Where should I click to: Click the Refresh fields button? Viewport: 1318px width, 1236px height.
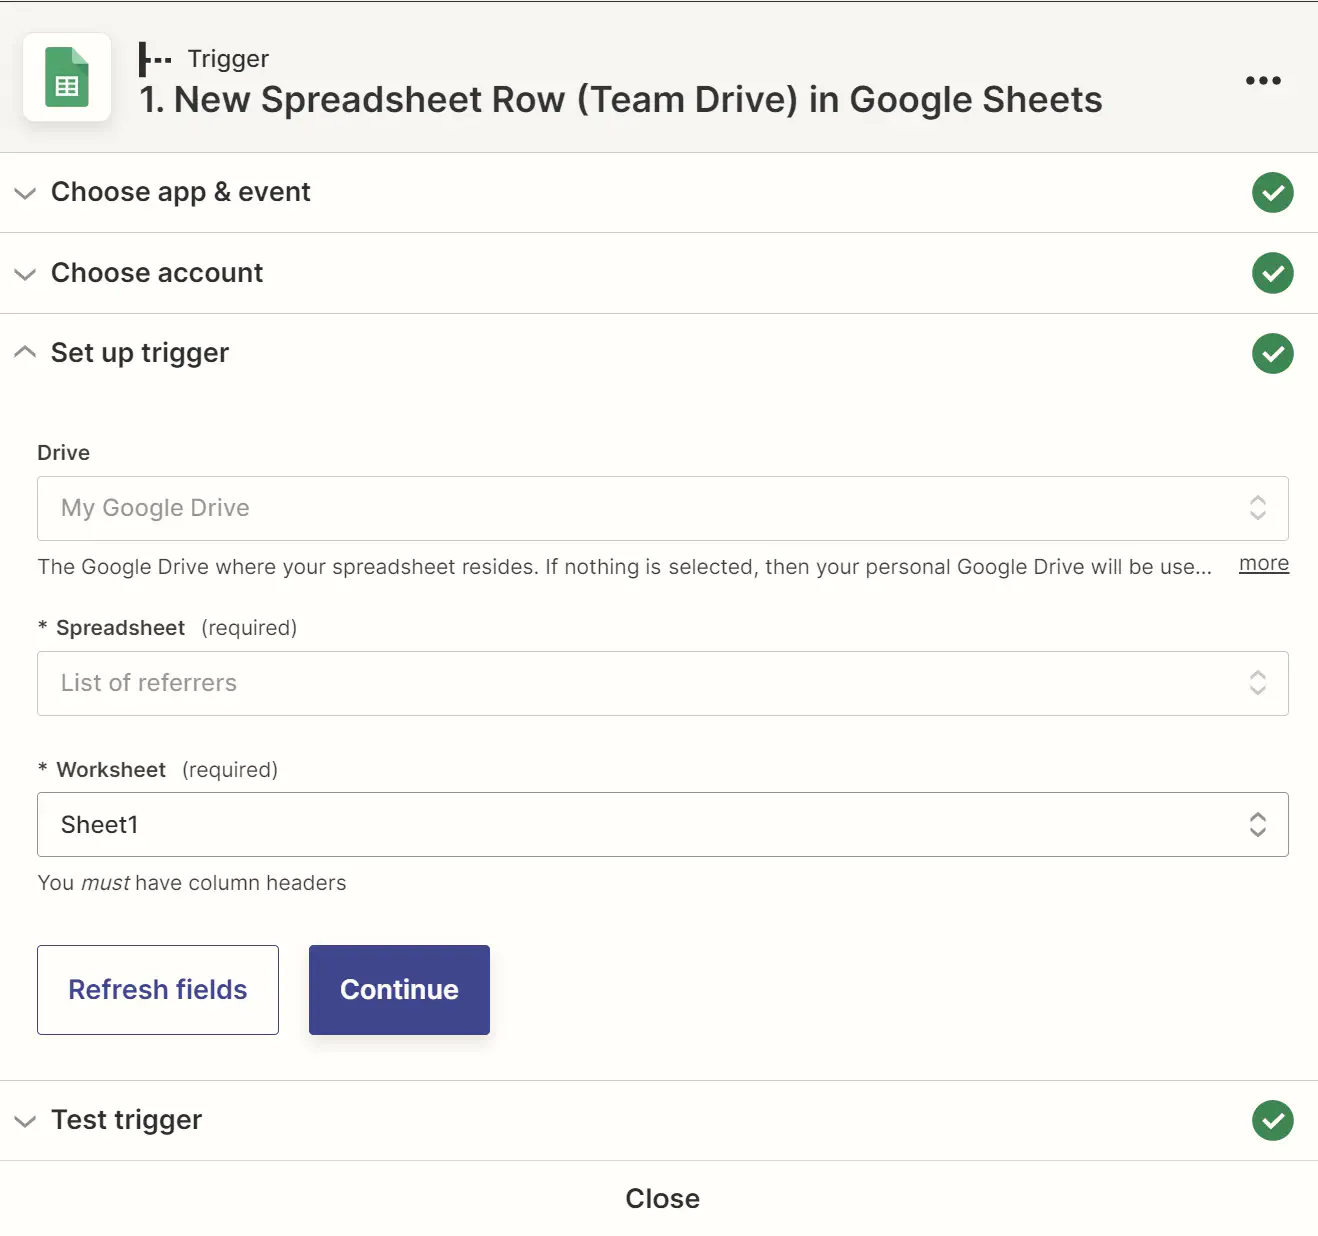[x=158, y=990]
